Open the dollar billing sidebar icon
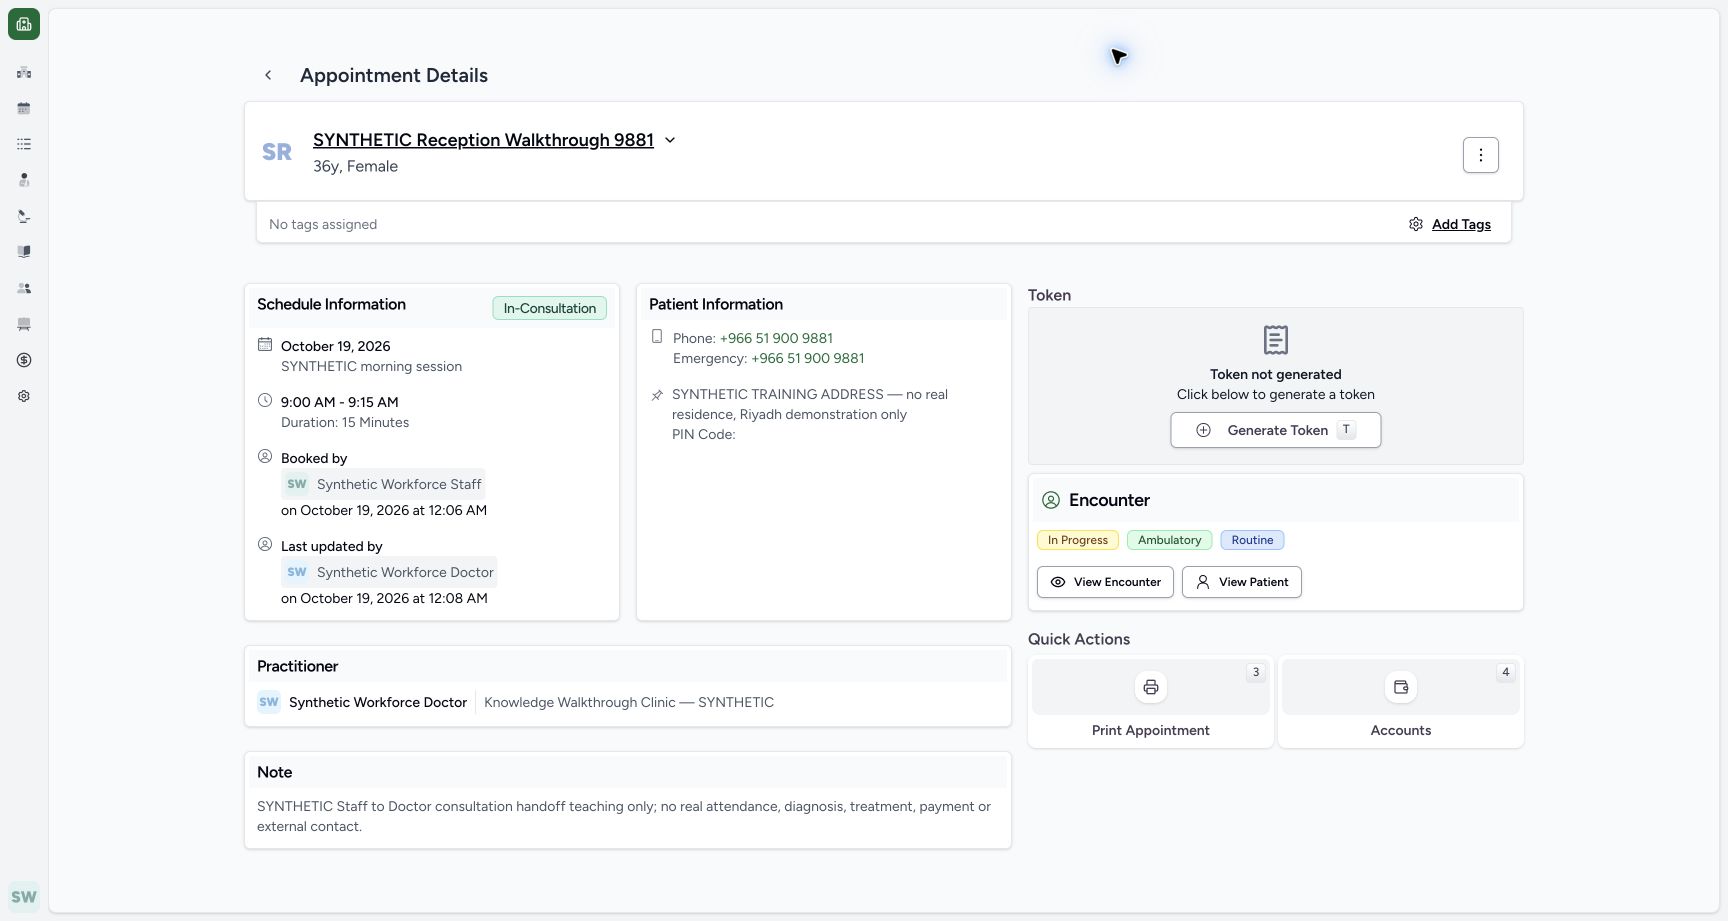Image resolution: width=1728 pixels, height=921 pixels. click(x=24, y=360)
